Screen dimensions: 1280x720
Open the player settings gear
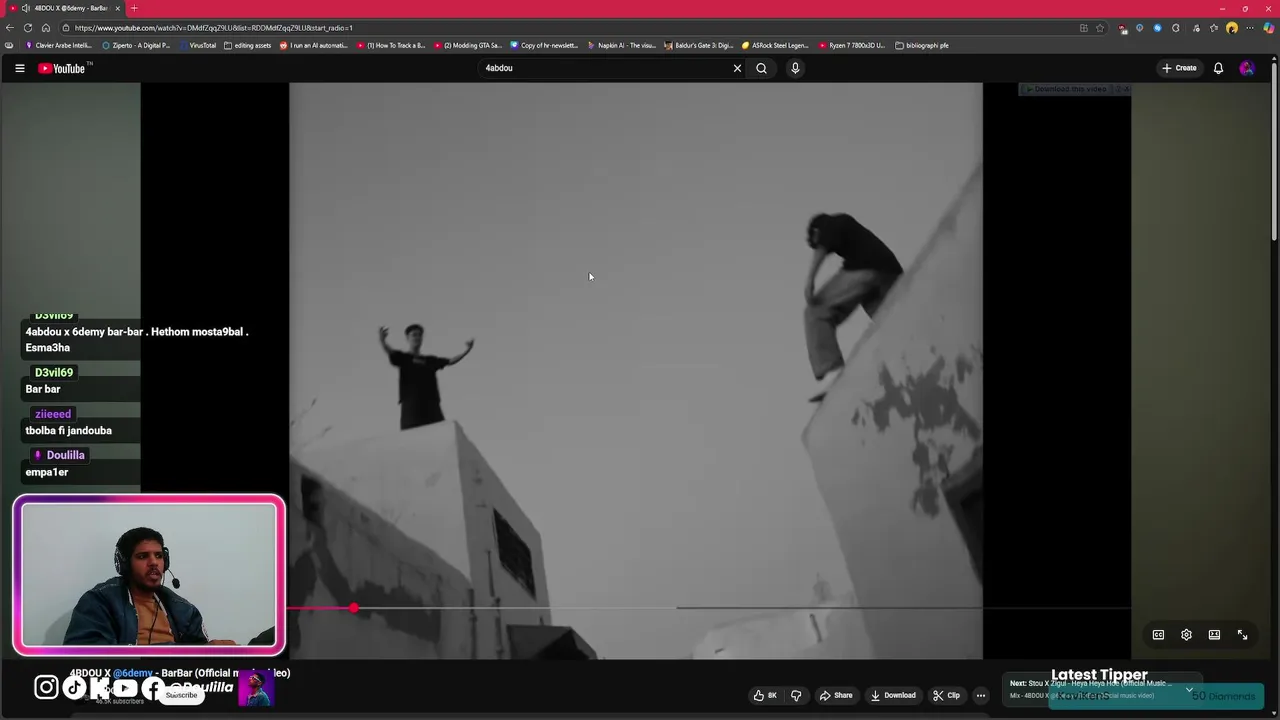point(1186,635)
